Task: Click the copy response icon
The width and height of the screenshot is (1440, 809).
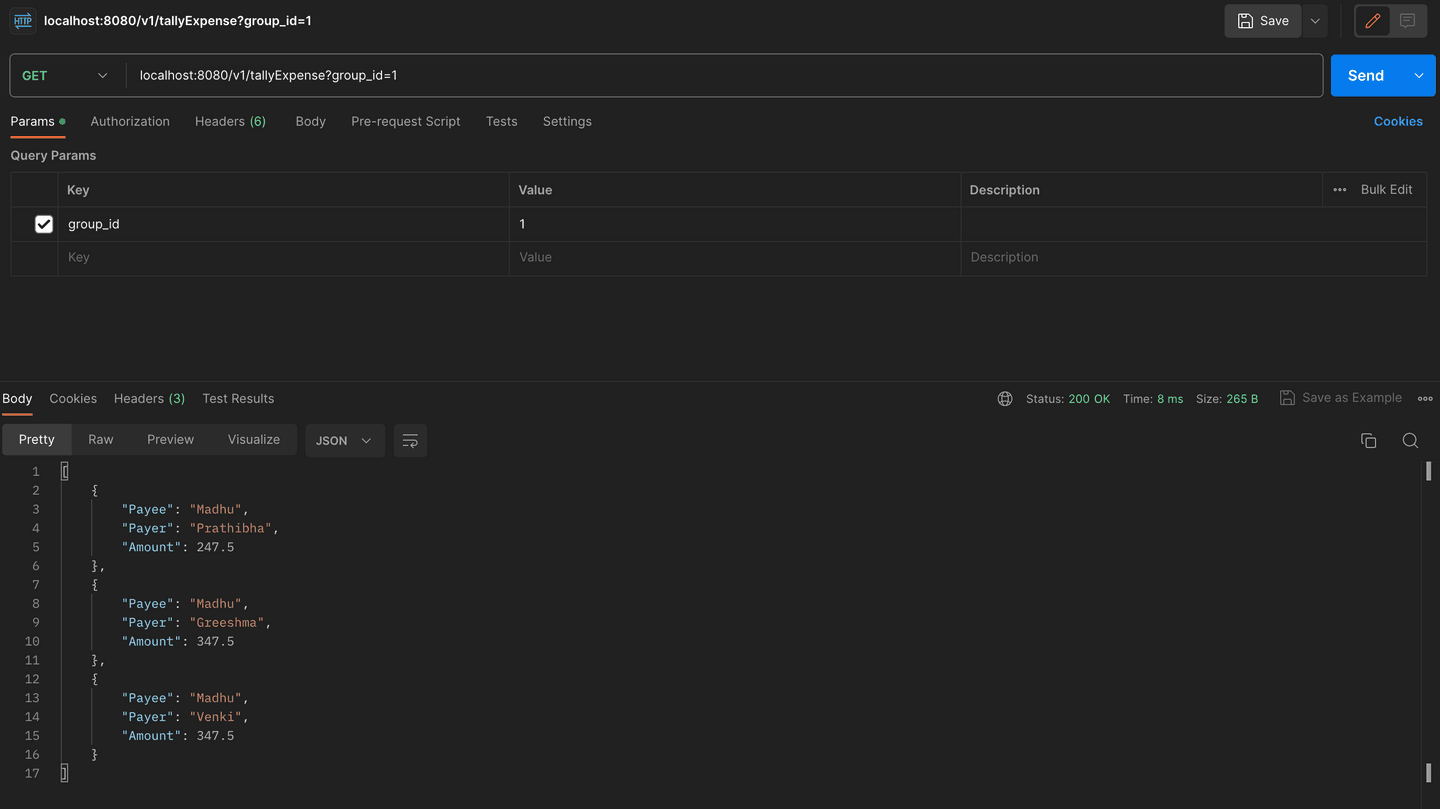Action: pos(1369,441)
